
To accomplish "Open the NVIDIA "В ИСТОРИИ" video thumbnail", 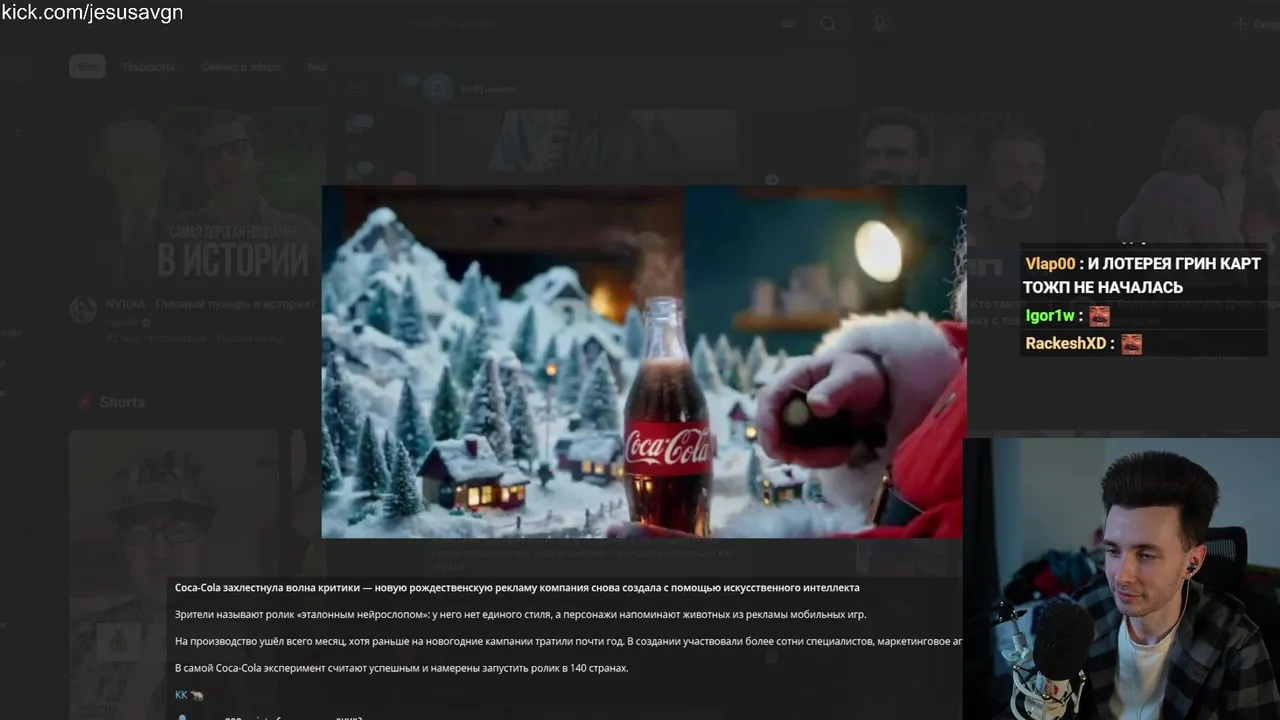I will (x=198, y=196).
